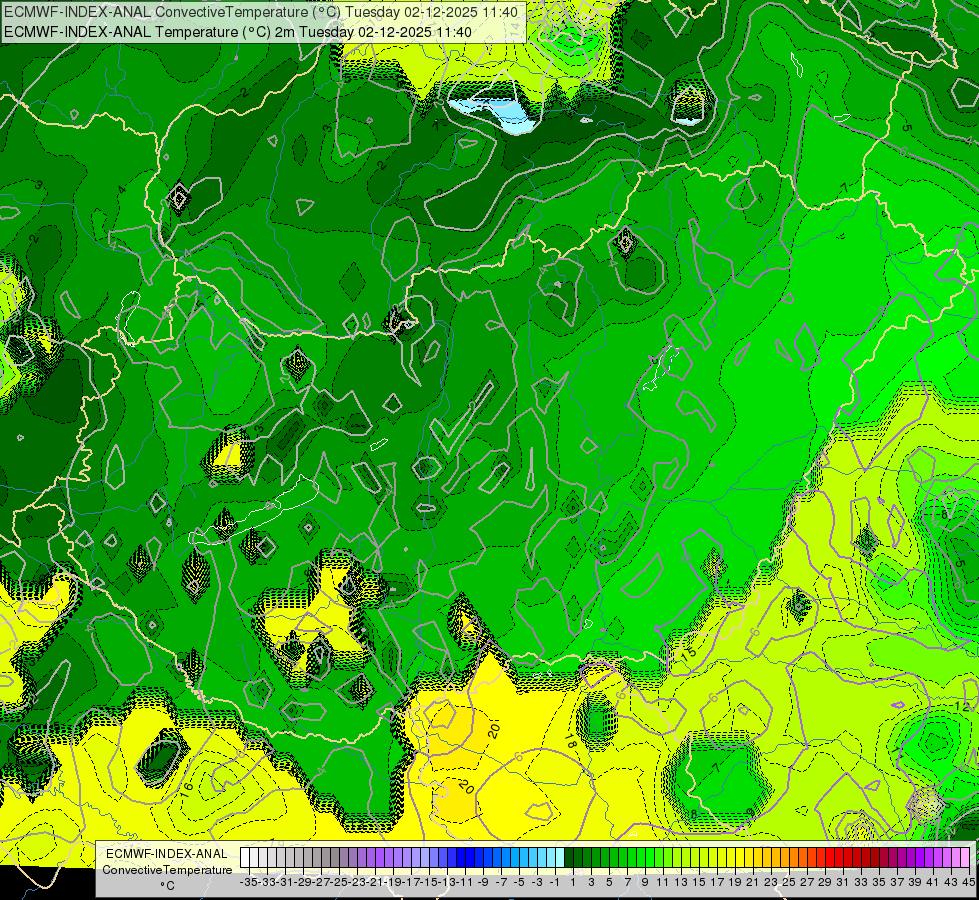
Task: Click the 45 value on the legend scale
Action: pos(968,882)
